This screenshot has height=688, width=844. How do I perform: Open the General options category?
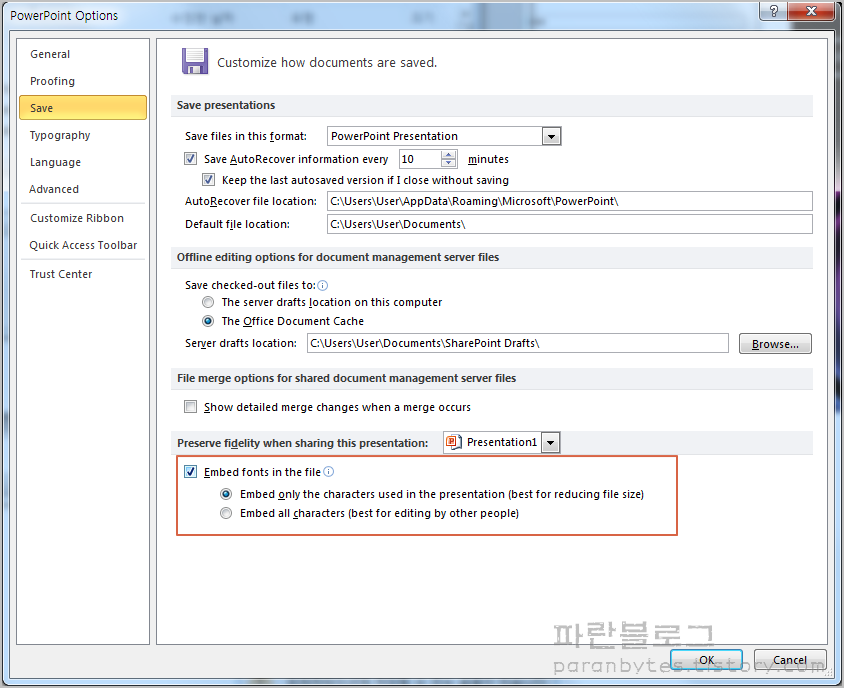click(83, 54)
